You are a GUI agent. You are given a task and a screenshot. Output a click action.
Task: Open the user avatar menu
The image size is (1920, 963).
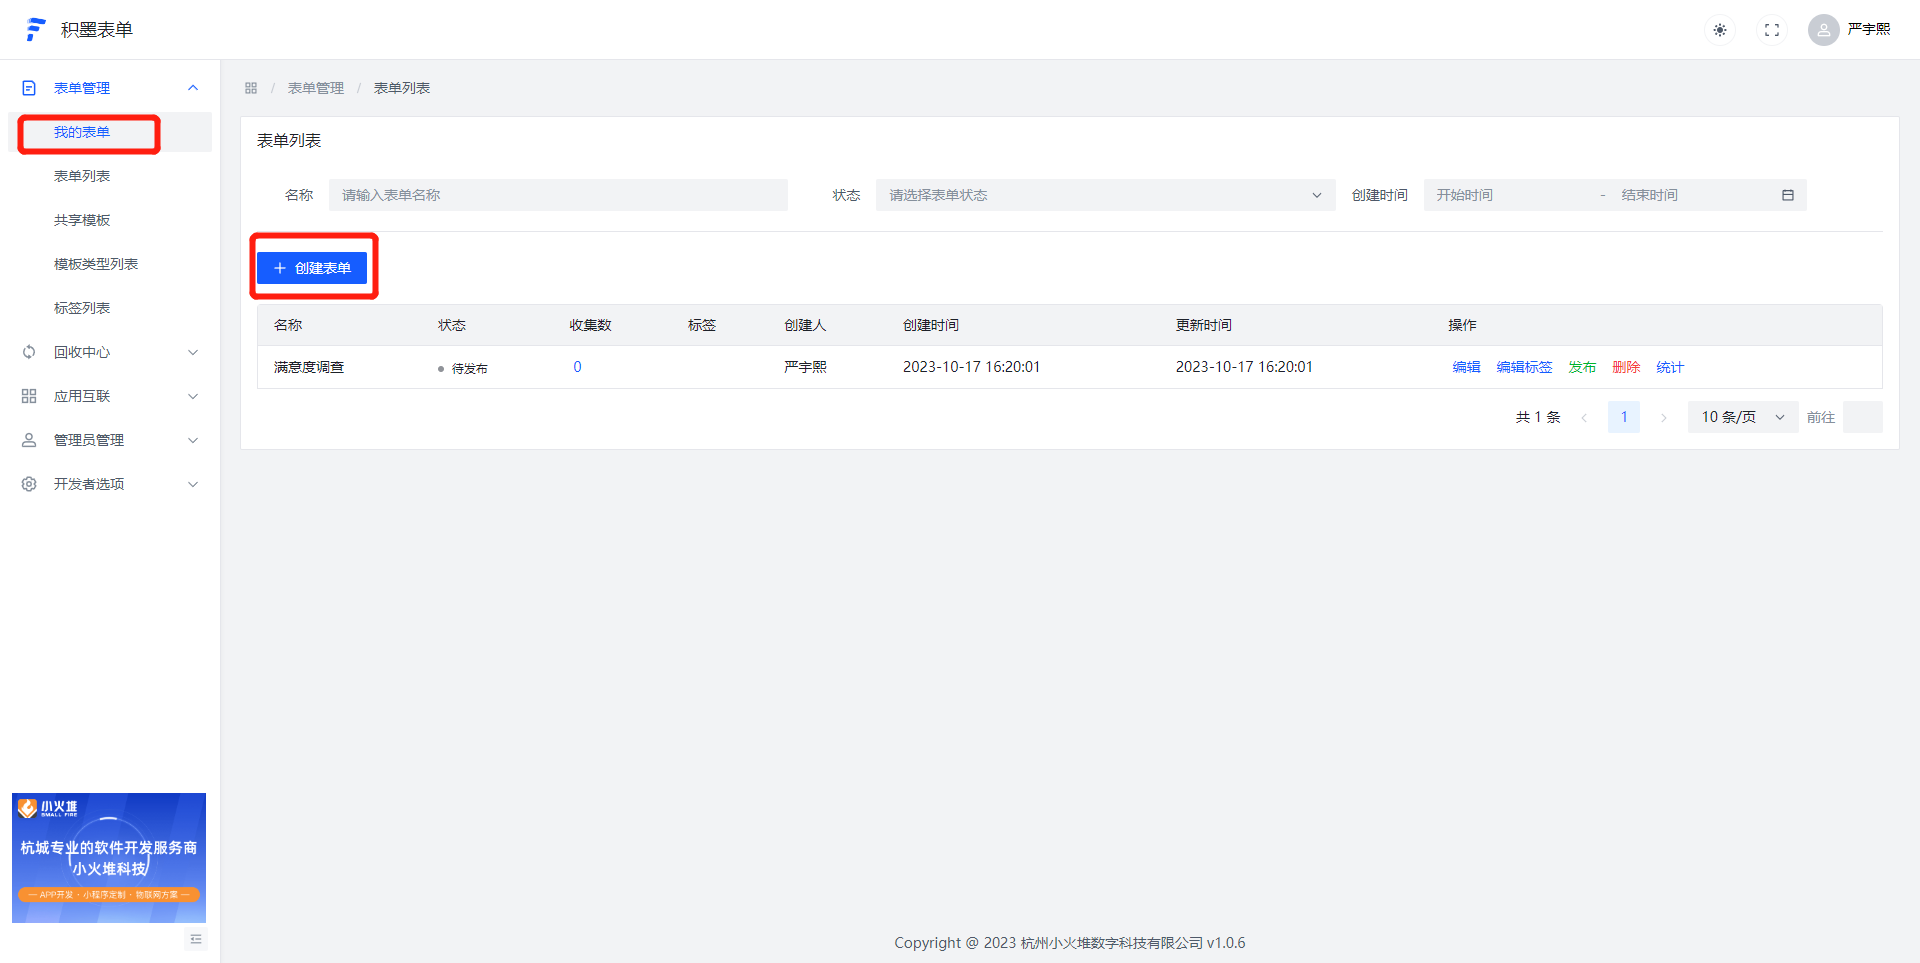(1823, 30)
